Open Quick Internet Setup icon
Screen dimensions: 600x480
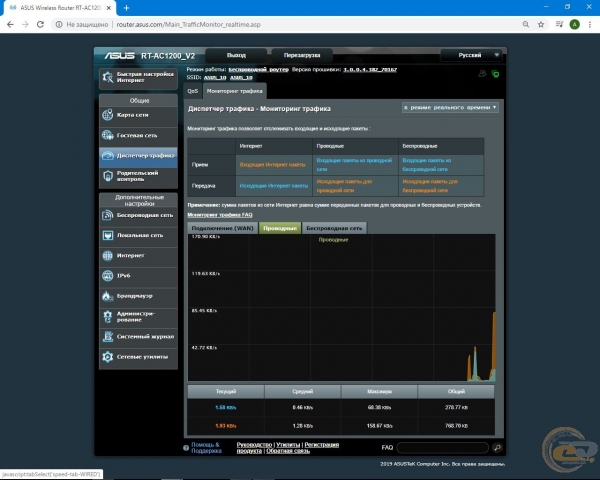coord(108,77)
